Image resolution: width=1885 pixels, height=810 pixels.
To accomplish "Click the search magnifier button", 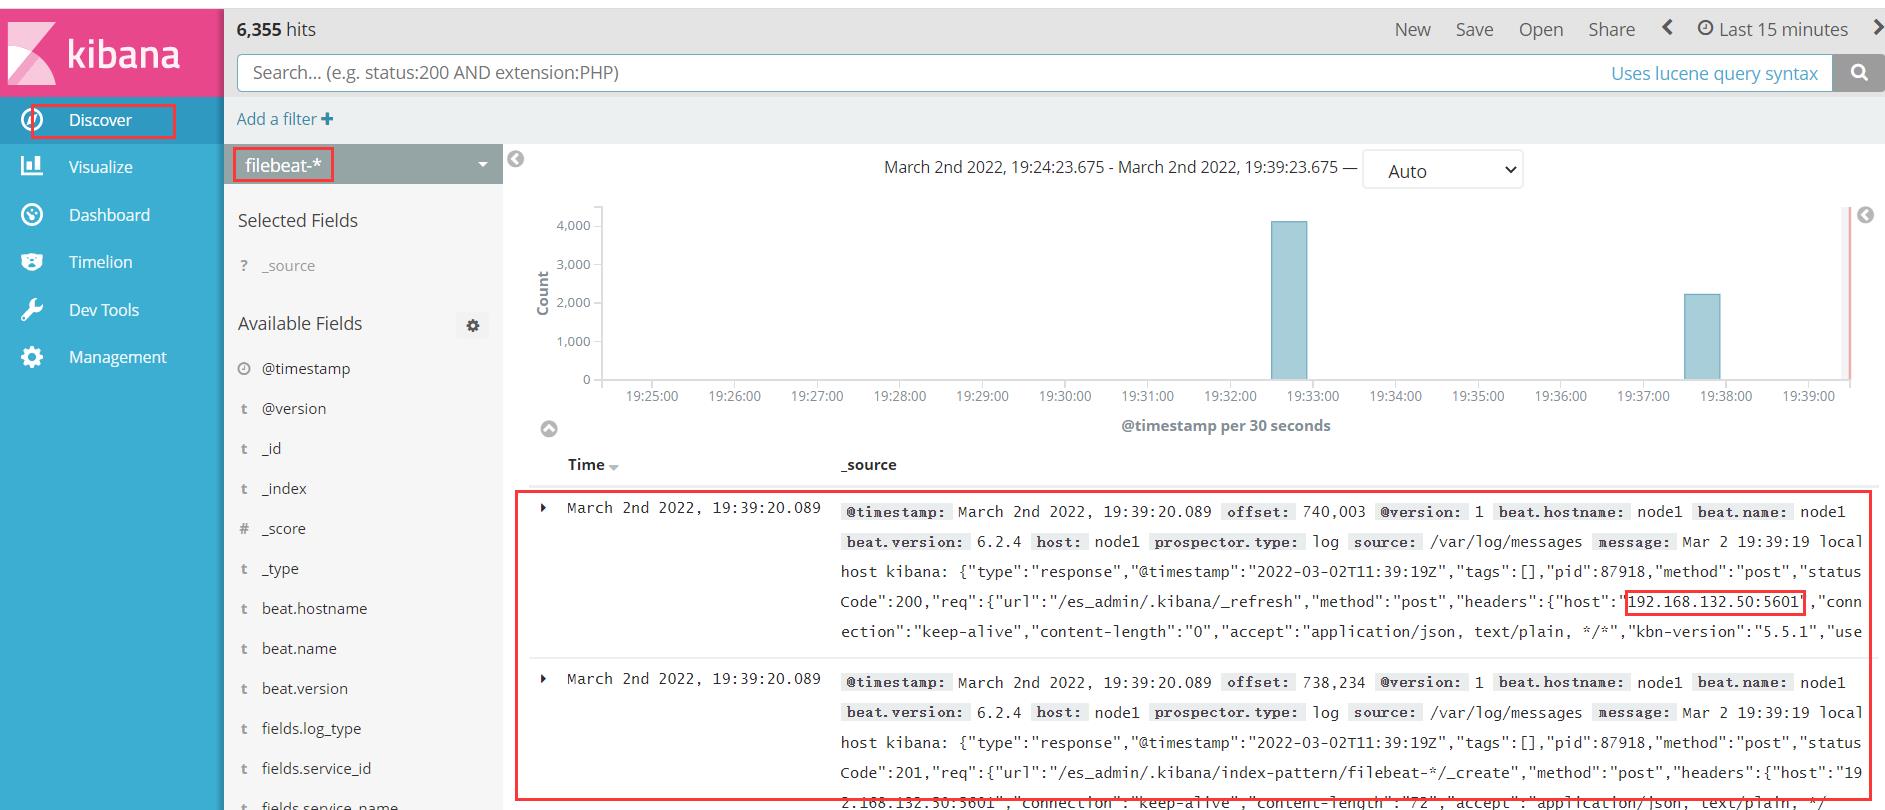I will [x=1859, y=72].
